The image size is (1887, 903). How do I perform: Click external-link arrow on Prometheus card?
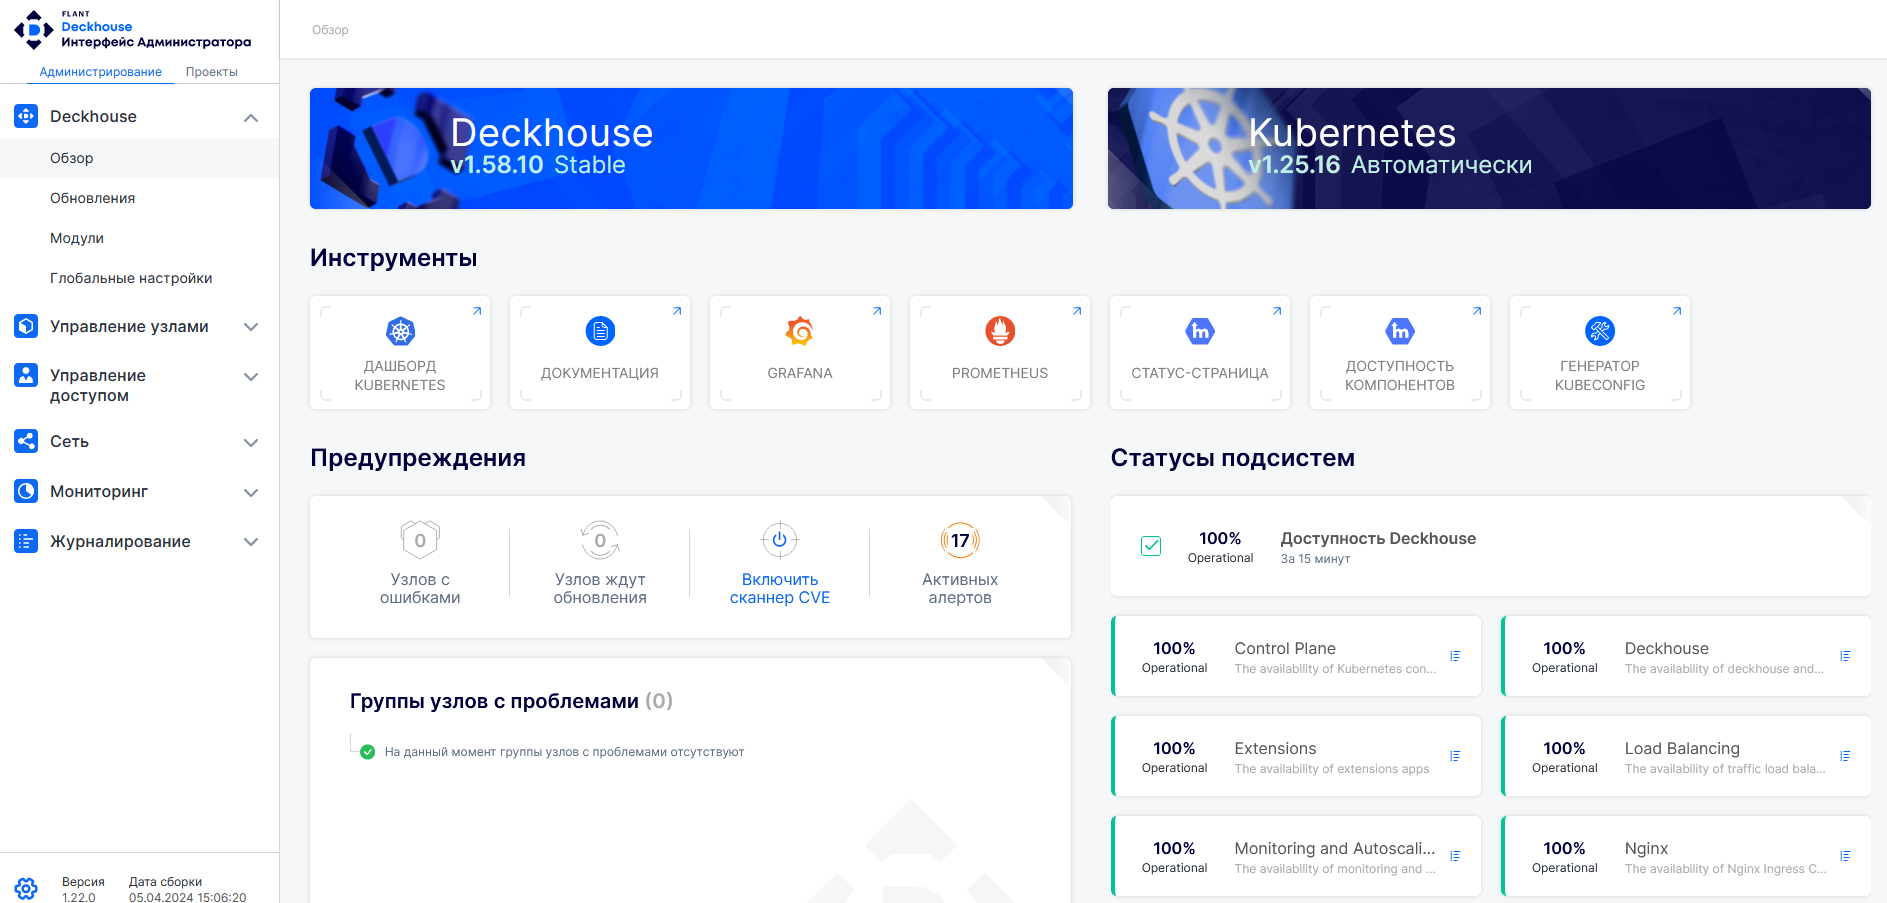(x=1077, y=311)
